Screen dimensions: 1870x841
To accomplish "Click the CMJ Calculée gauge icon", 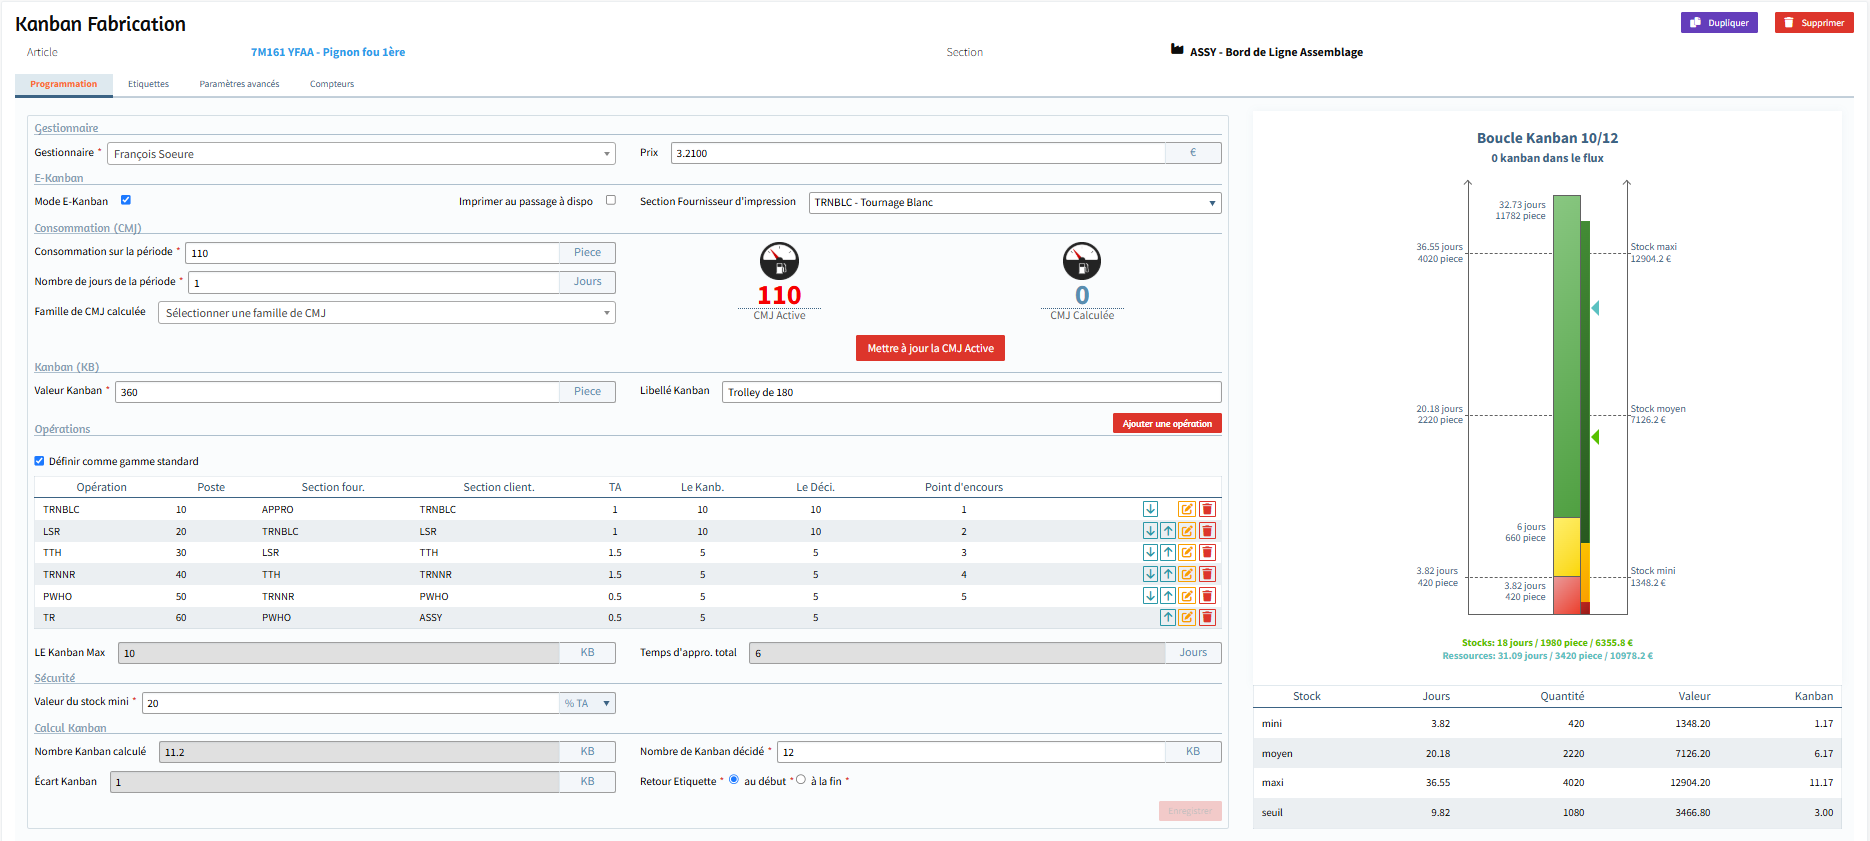I will tap(1081, 261).
